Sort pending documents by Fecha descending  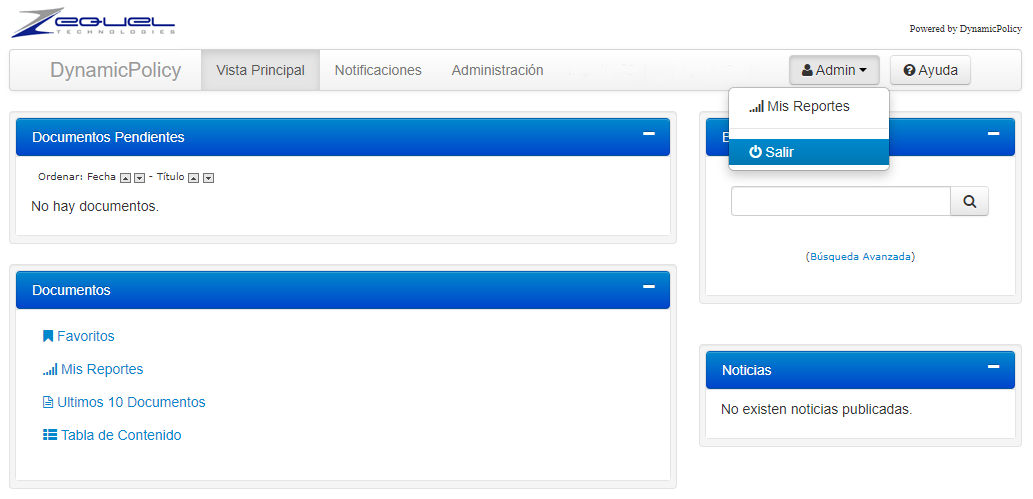click(x=139, y=178)
